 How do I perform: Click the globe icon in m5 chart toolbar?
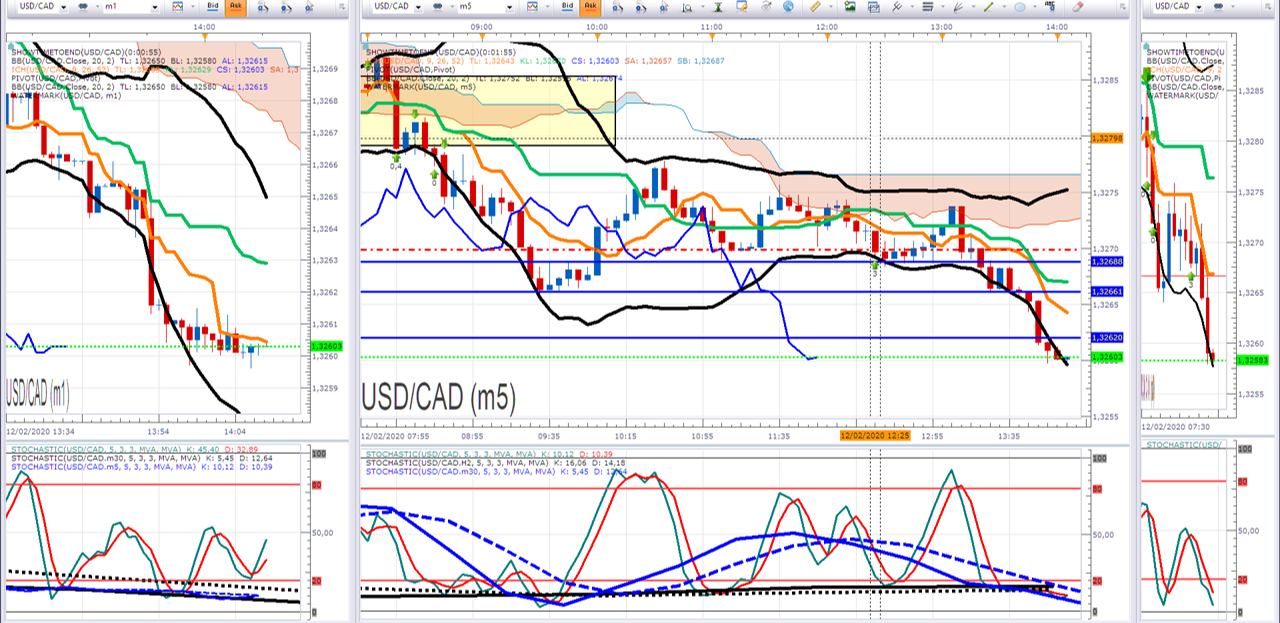(x=788, y=7)
